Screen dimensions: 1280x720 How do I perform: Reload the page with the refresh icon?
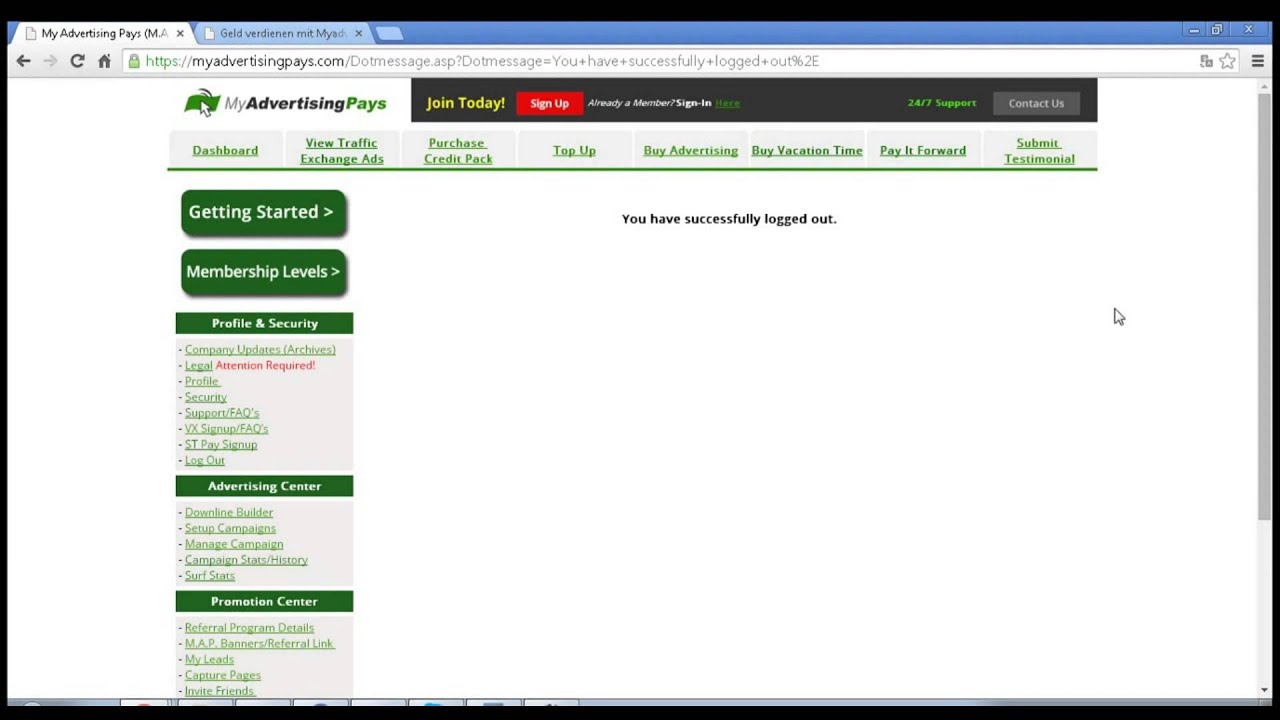[x=77, y=61]
